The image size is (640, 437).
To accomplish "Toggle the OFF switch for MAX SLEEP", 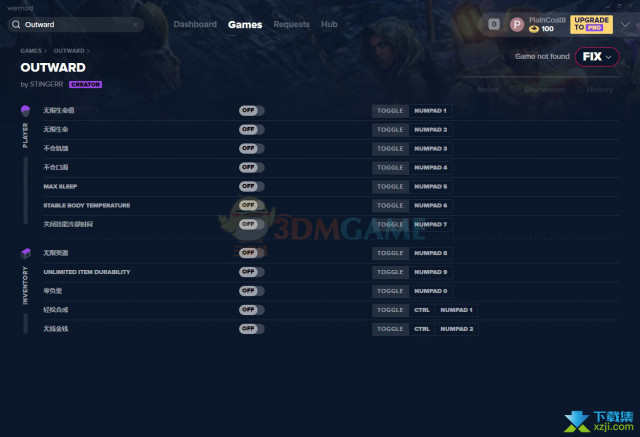I will tap(251, 186).
